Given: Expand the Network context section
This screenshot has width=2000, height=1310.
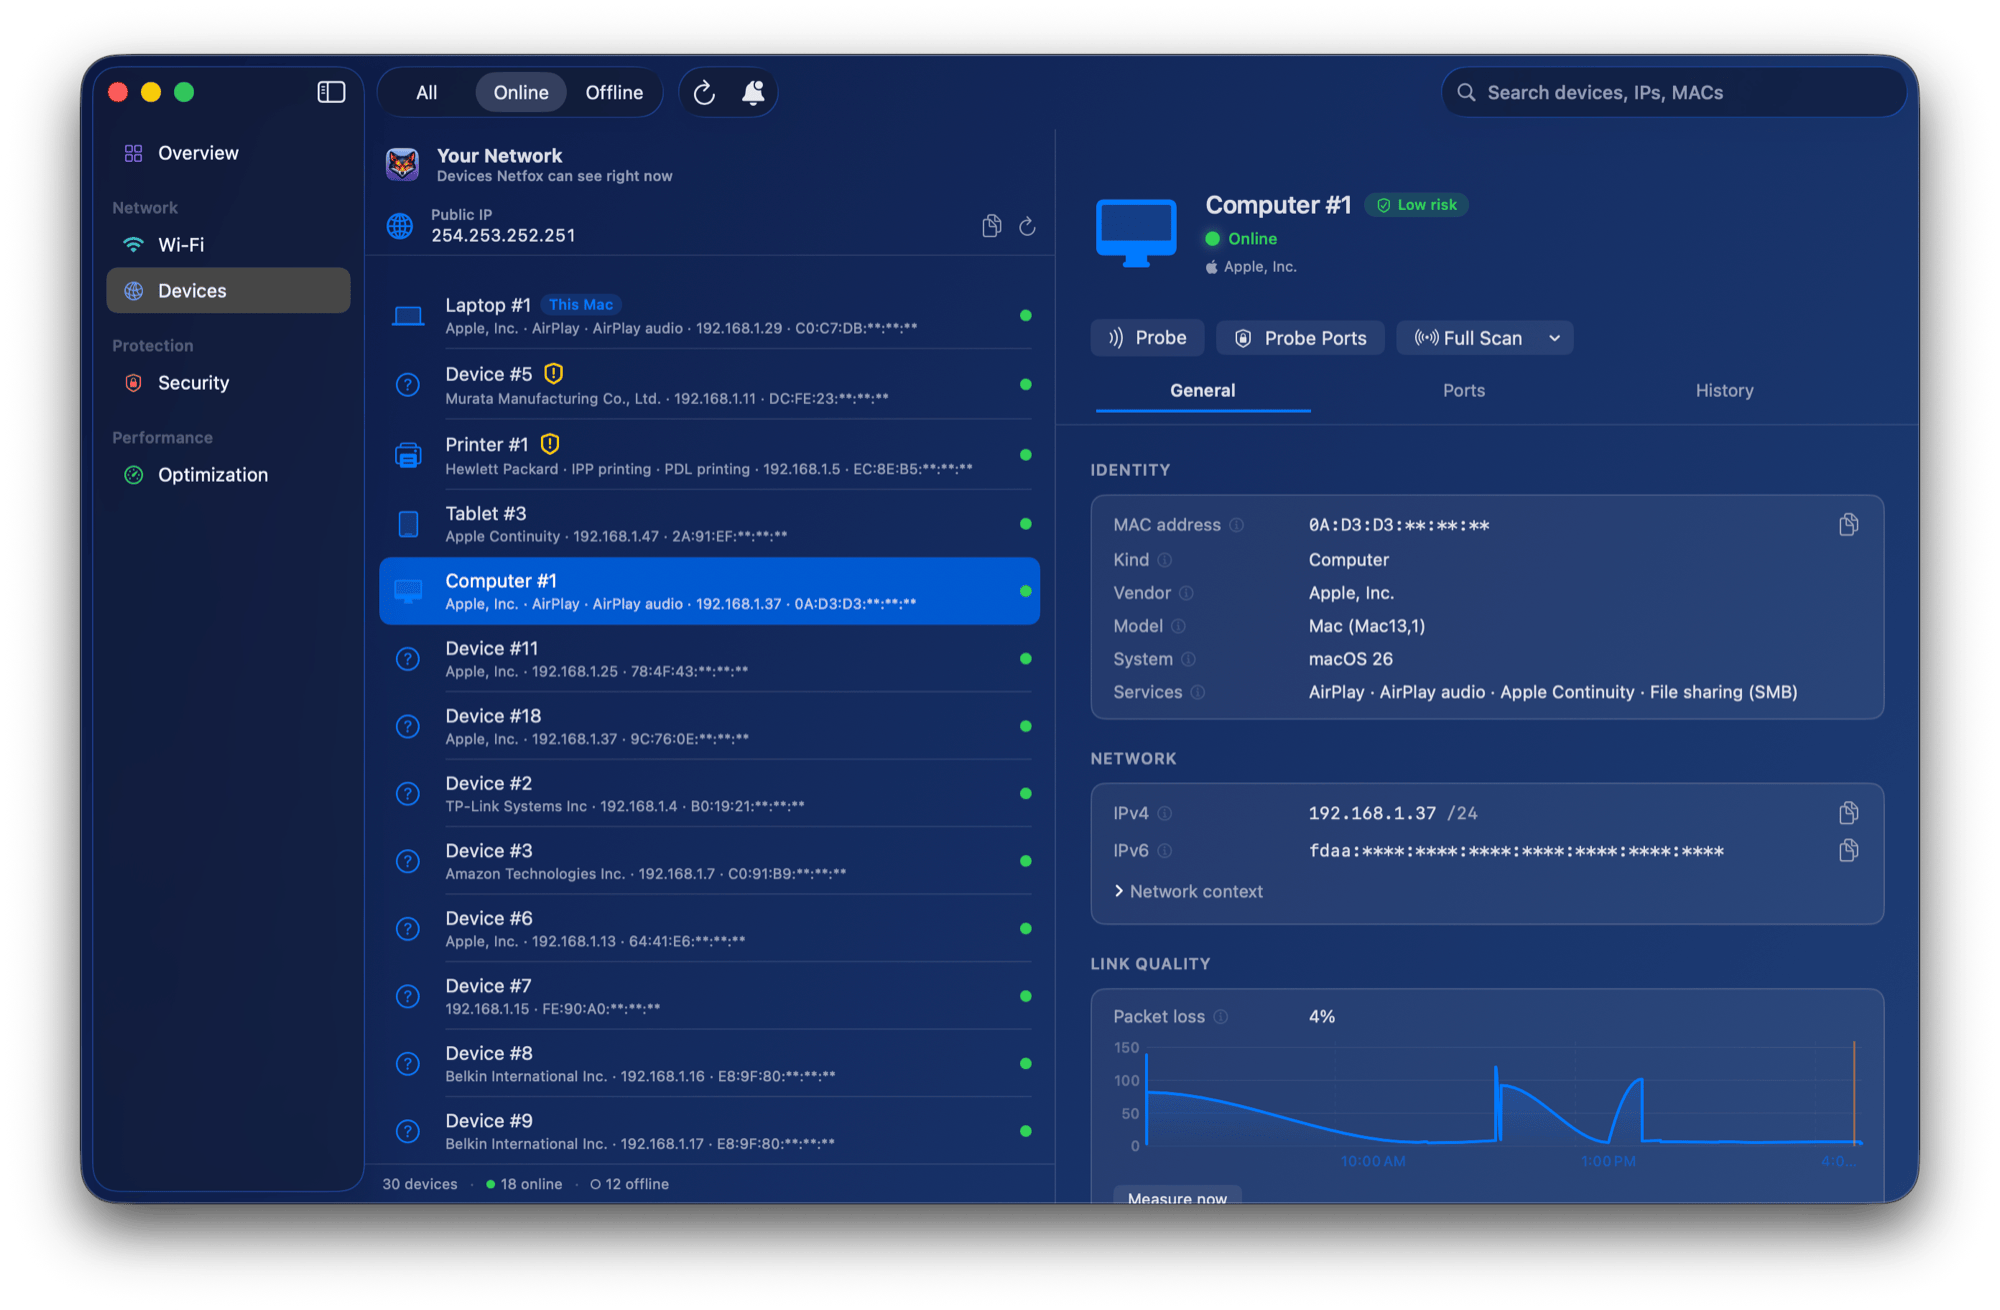Looking at the screenshot, I should (1189, 891).
